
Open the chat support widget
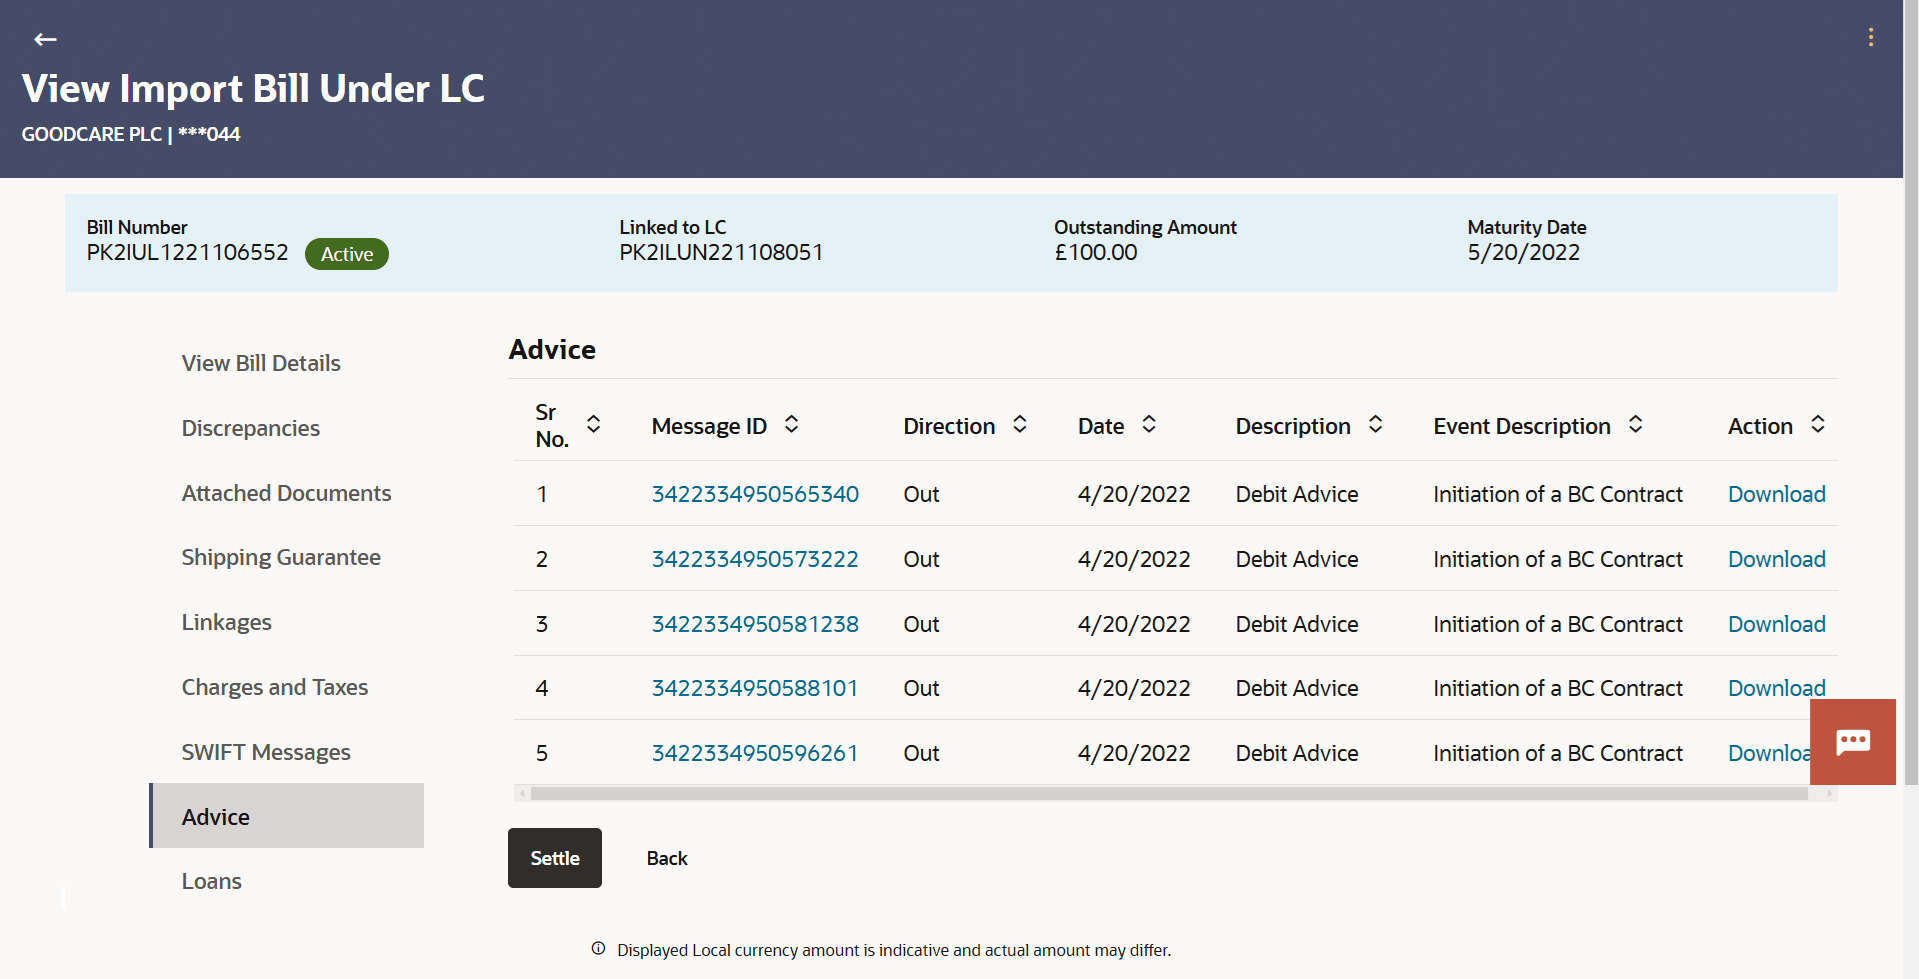click(1852, 742)
